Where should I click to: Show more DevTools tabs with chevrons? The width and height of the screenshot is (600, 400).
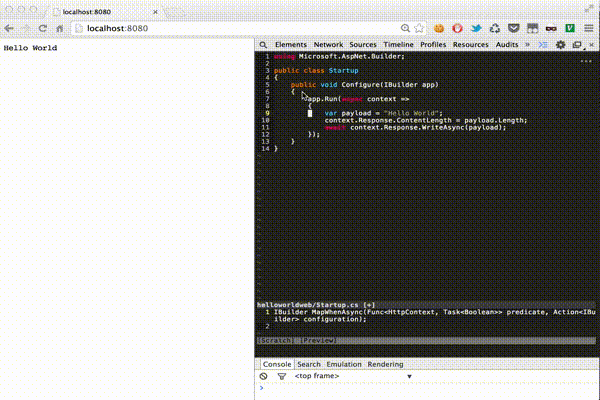click(x=527, y=44)
